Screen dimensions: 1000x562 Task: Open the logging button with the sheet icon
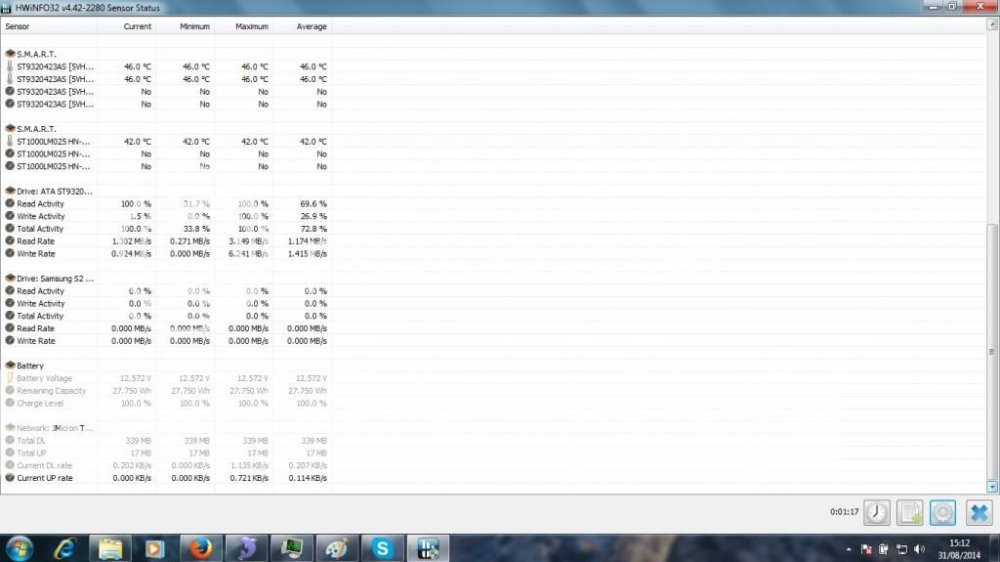pos(909,512)
